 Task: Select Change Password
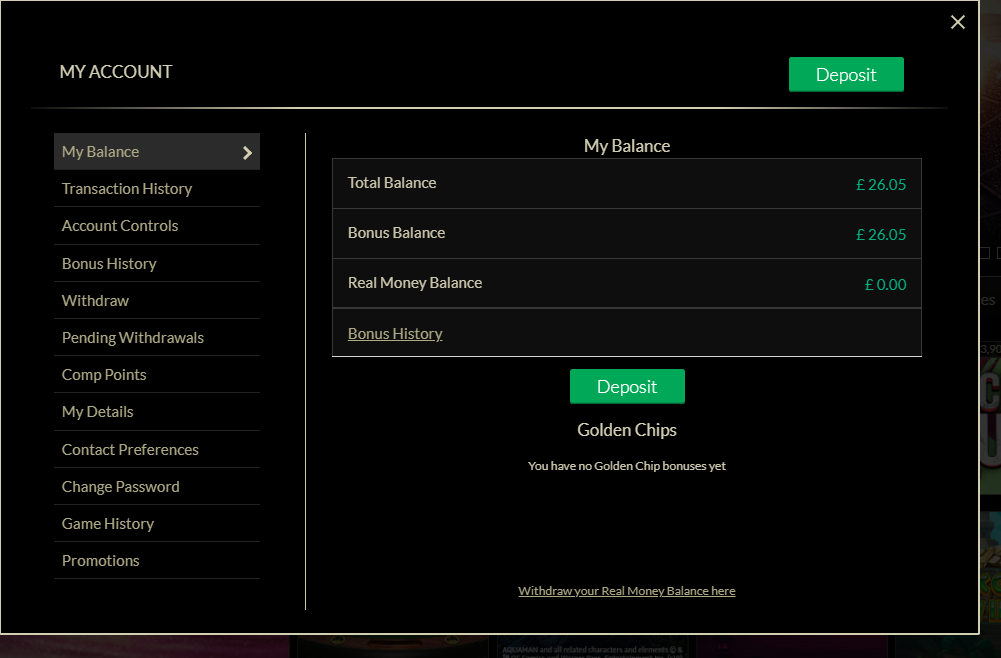(x=121, y=487)
